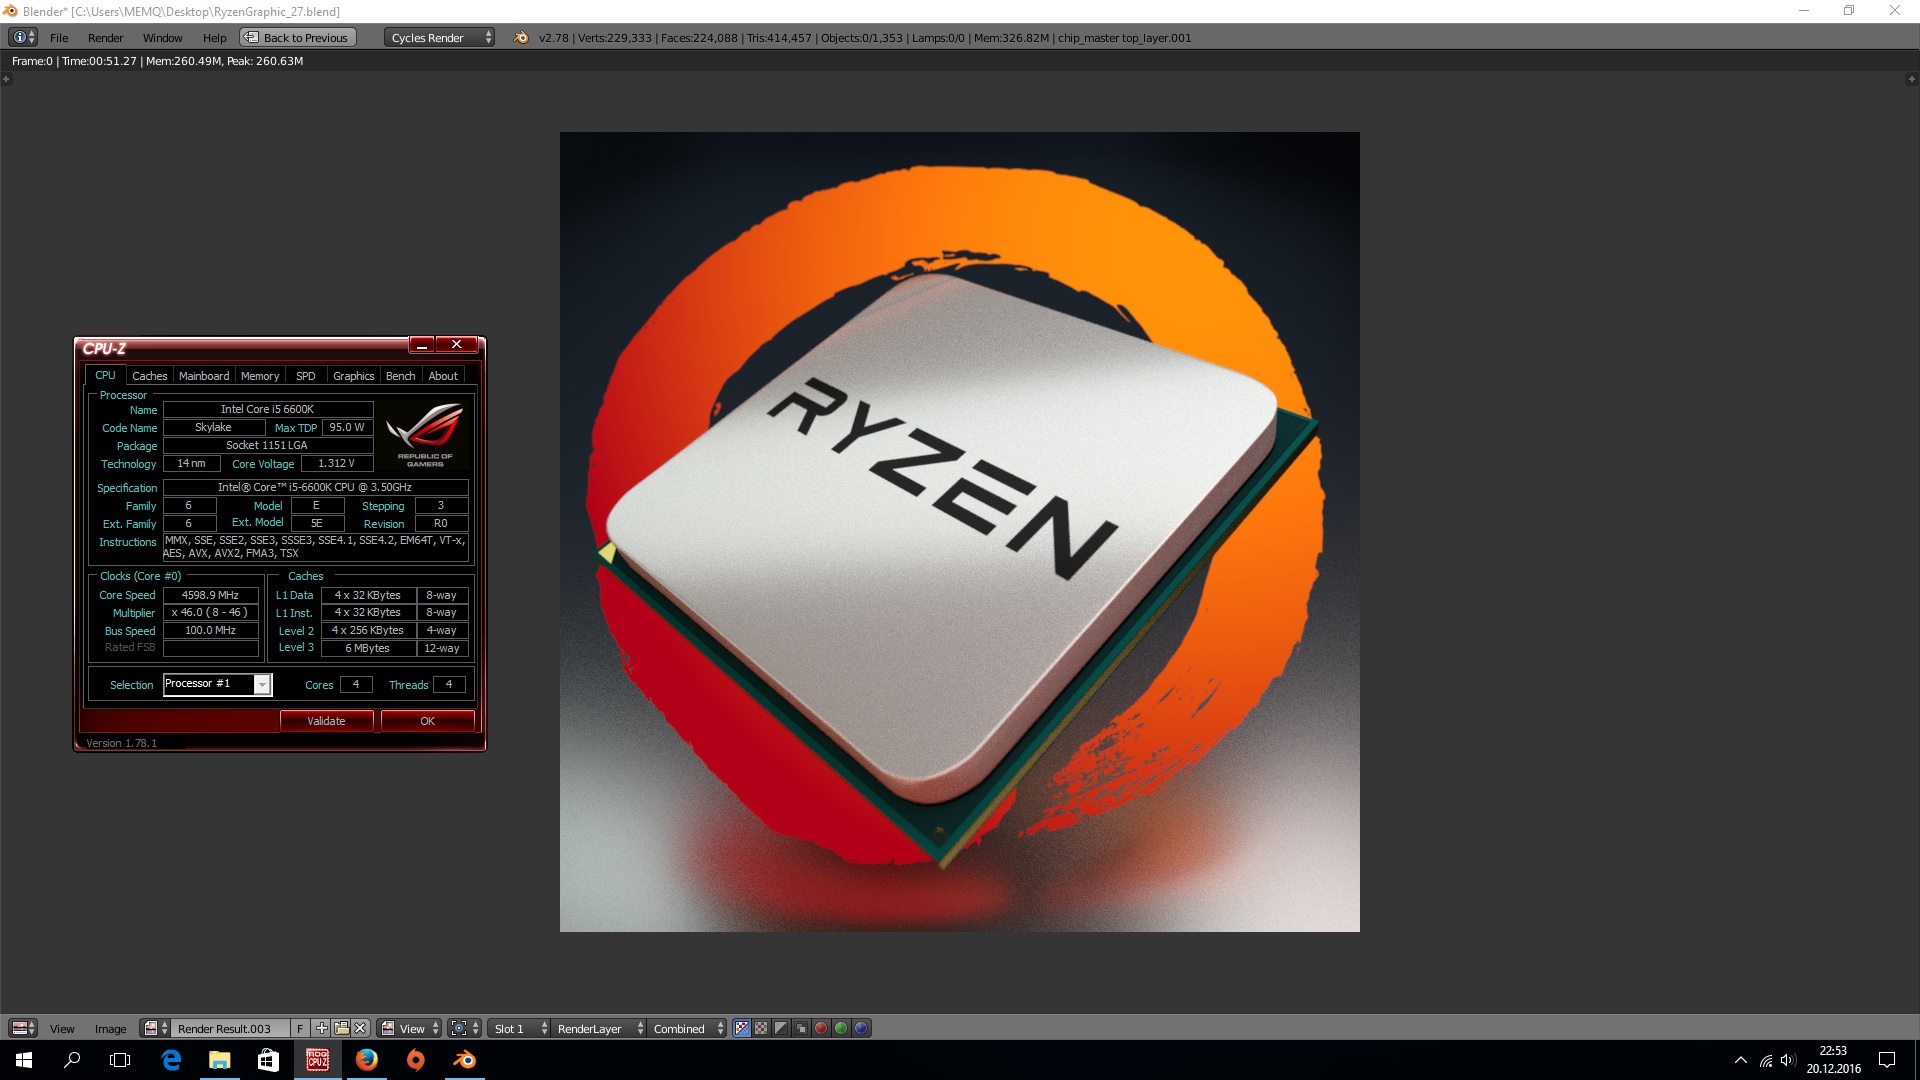Show the blue channel only
The width and height of the screenshot is (1920, 1080).
point(861,1028)
